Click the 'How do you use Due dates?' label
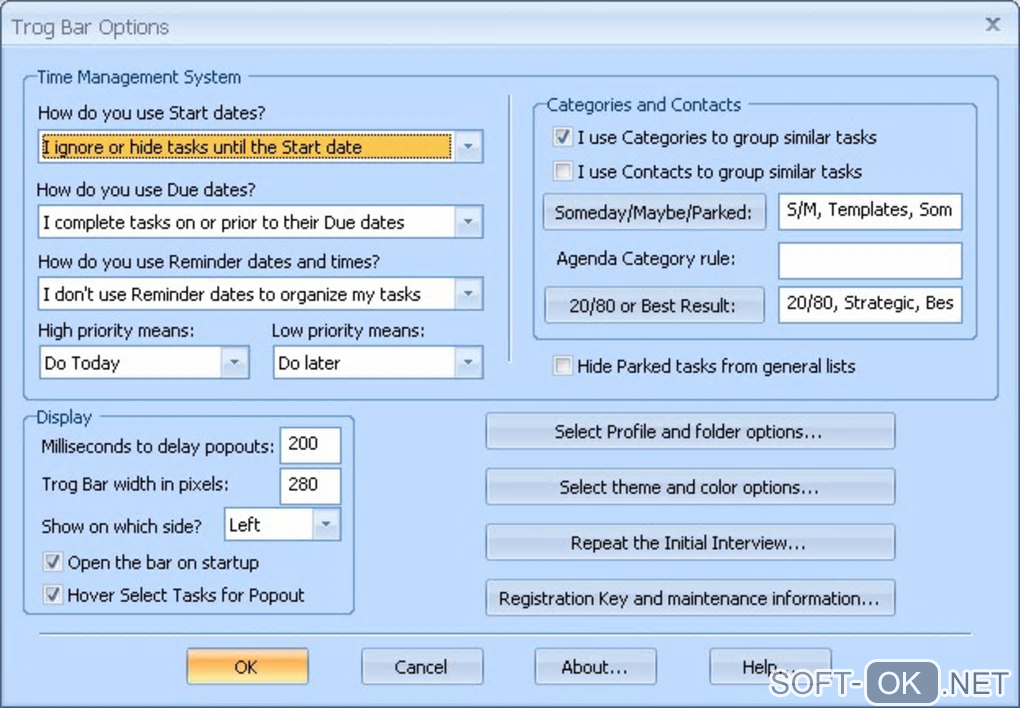Image resolution: width=1020 pixels, height=708 pixels. pos(146,189)
